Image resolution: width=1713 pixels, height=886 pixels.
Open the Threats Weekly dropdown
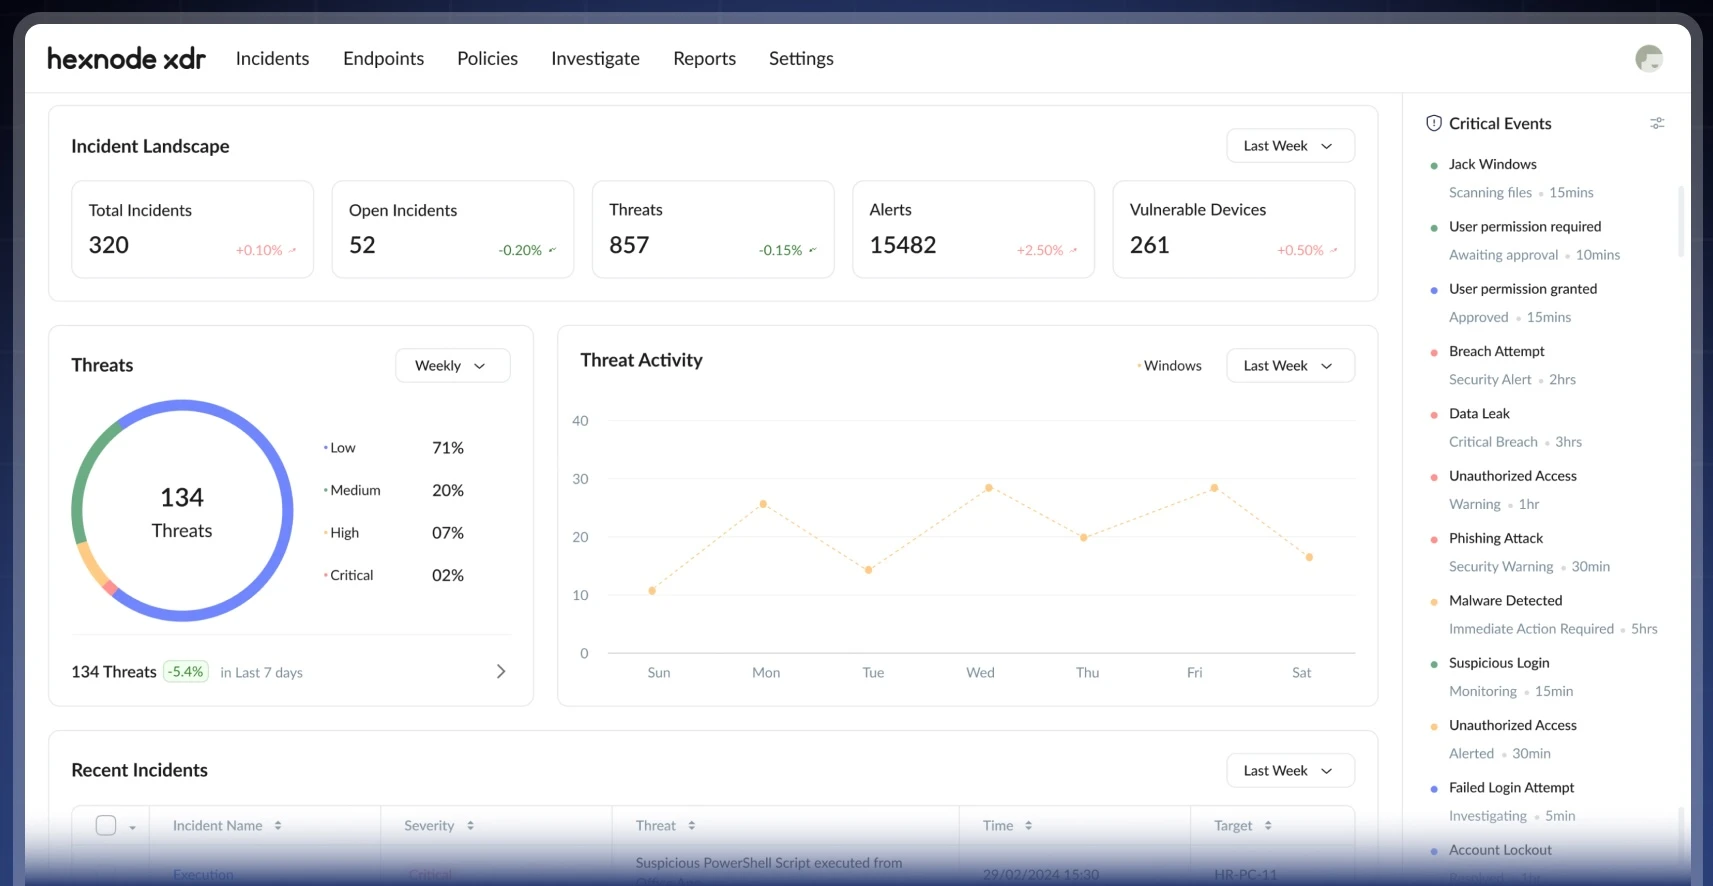[x=452, y=366]
